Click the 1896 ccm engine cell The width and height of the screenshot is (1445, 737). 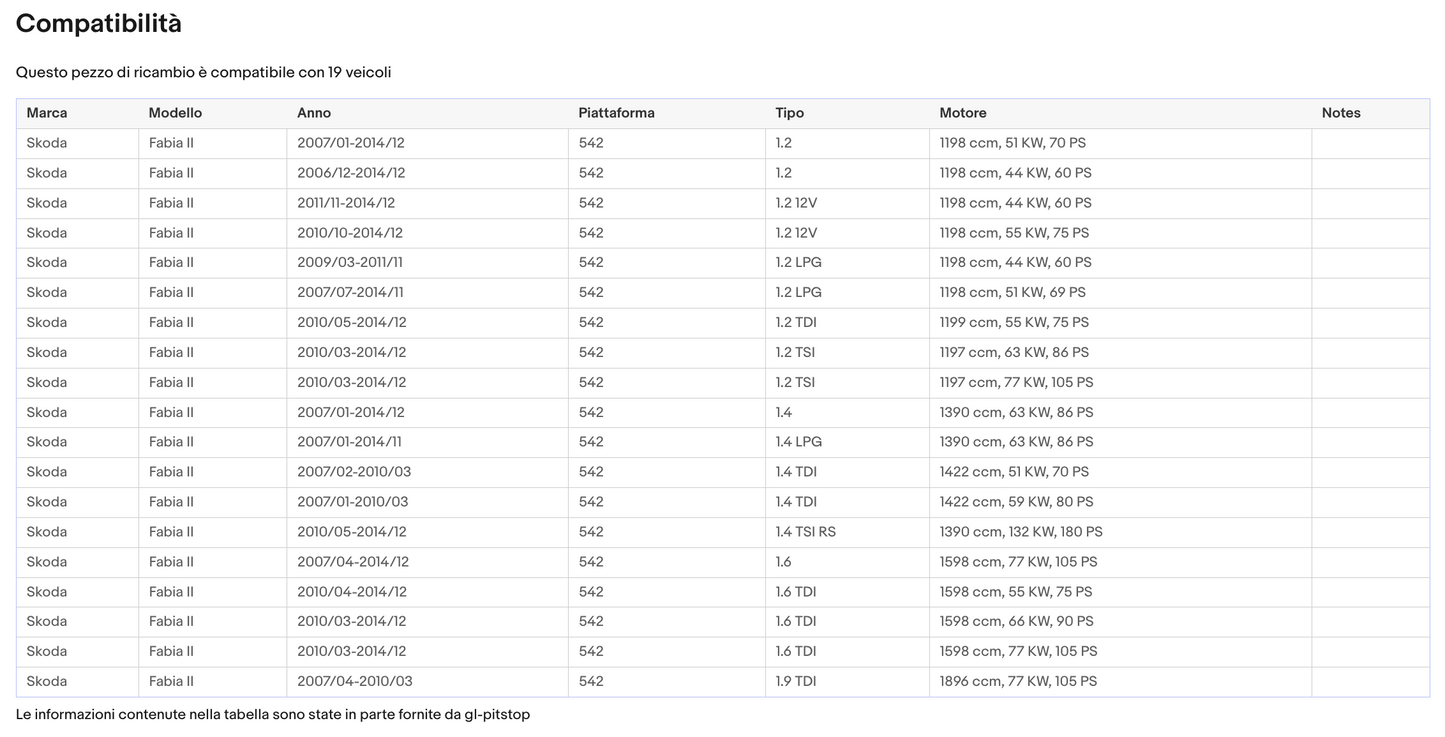click(1018, 681)
